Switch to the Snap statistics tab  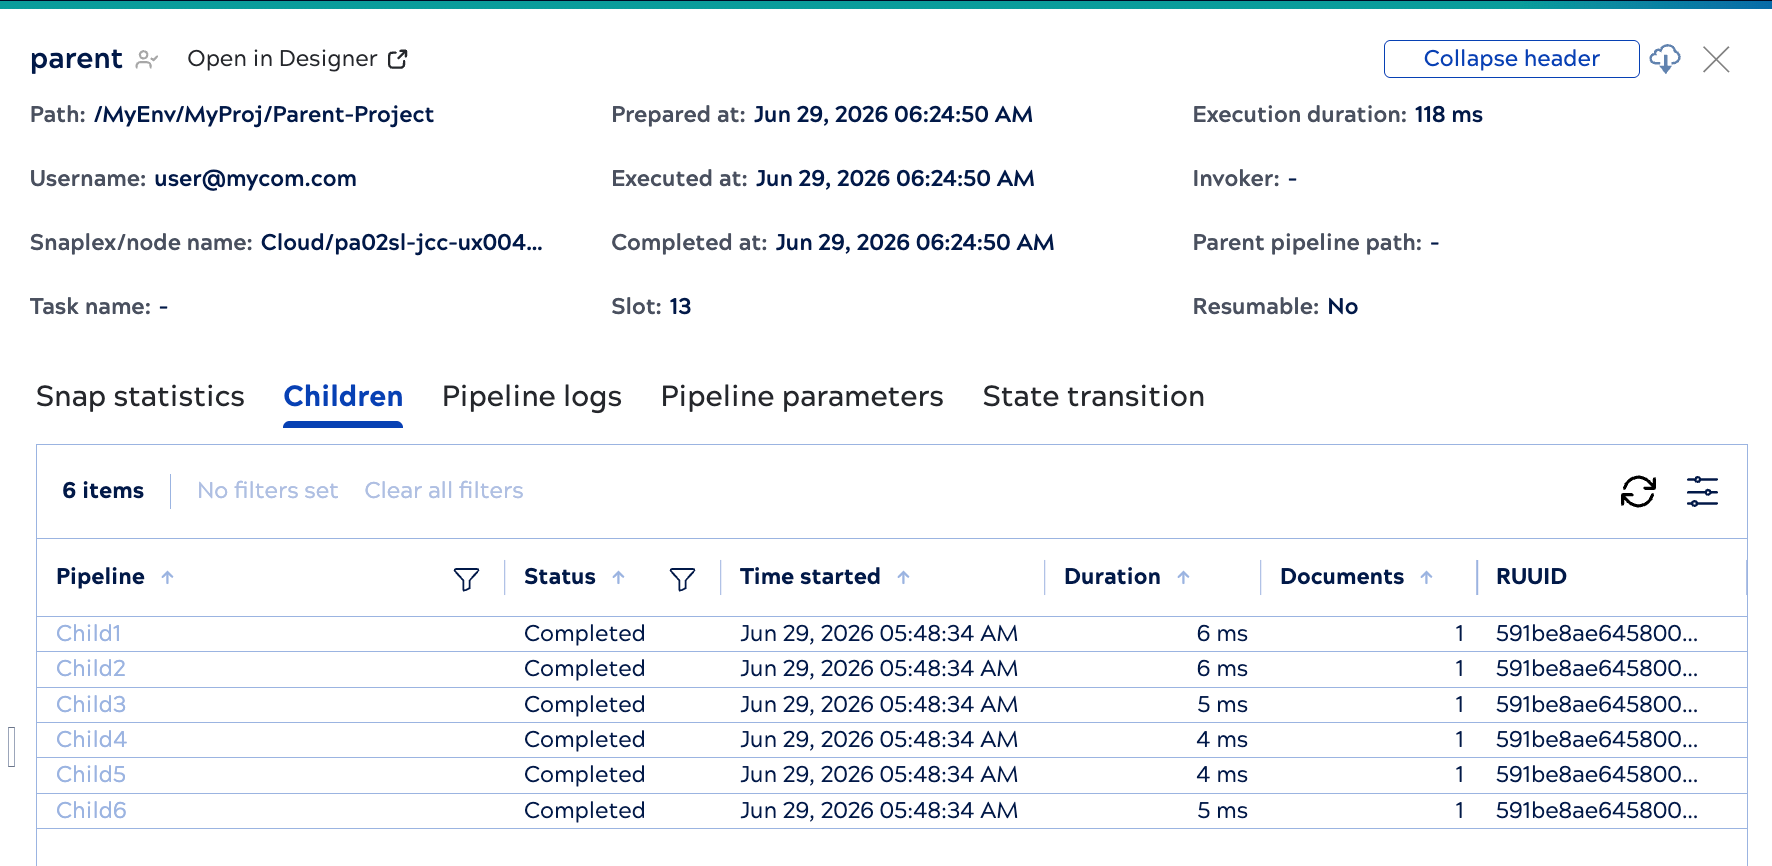(x=140, y=396)
